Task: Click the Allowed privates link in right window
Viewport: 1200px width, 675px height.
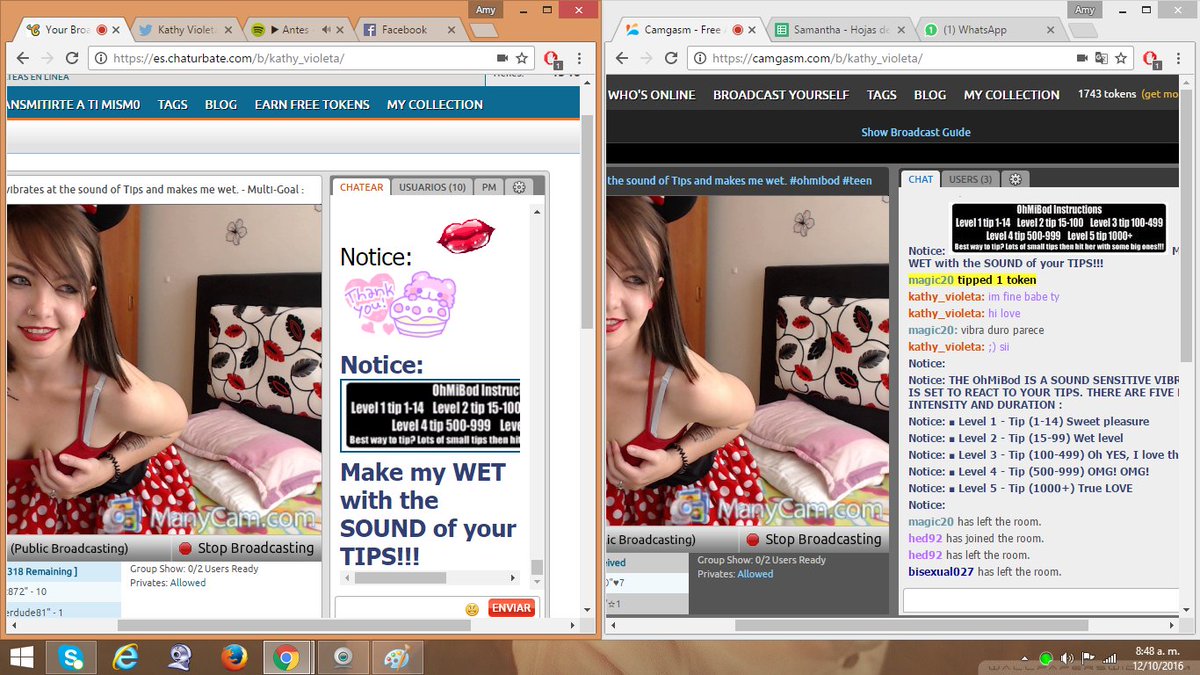Action: (x=755, y=574)
